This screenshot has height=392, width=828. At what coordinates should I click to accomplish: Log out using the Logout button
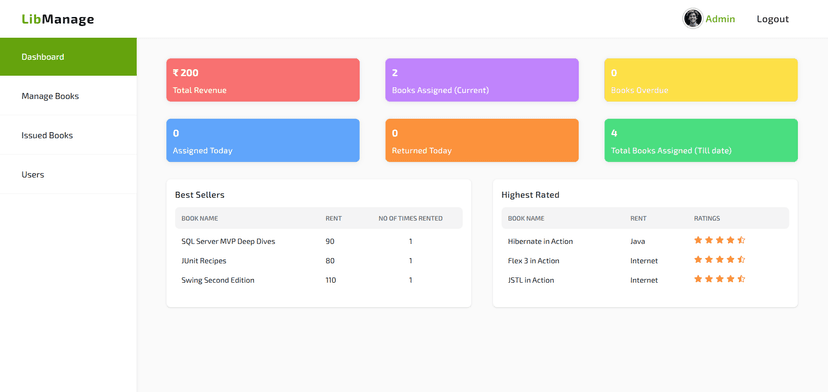click(x=773, y=19)
